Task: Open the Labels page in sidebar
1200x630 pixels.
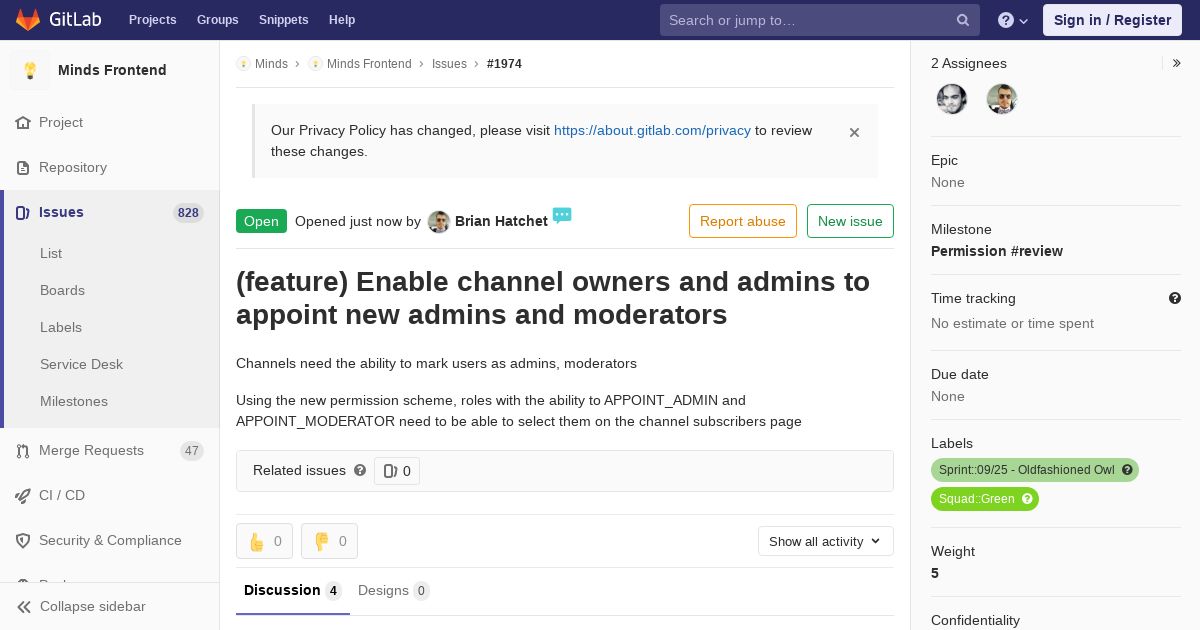Action: click(61, 327)
